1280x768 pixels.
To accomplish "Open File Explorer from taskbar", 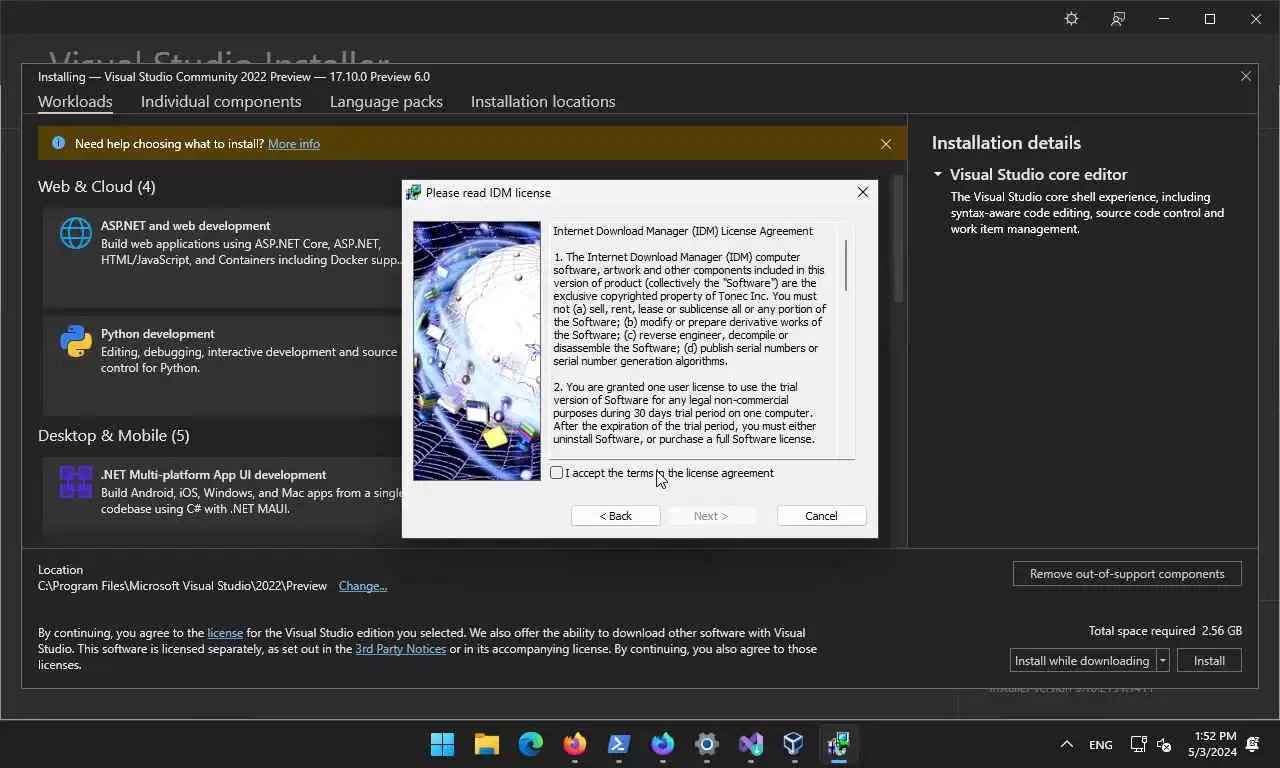I will (487, 744).
